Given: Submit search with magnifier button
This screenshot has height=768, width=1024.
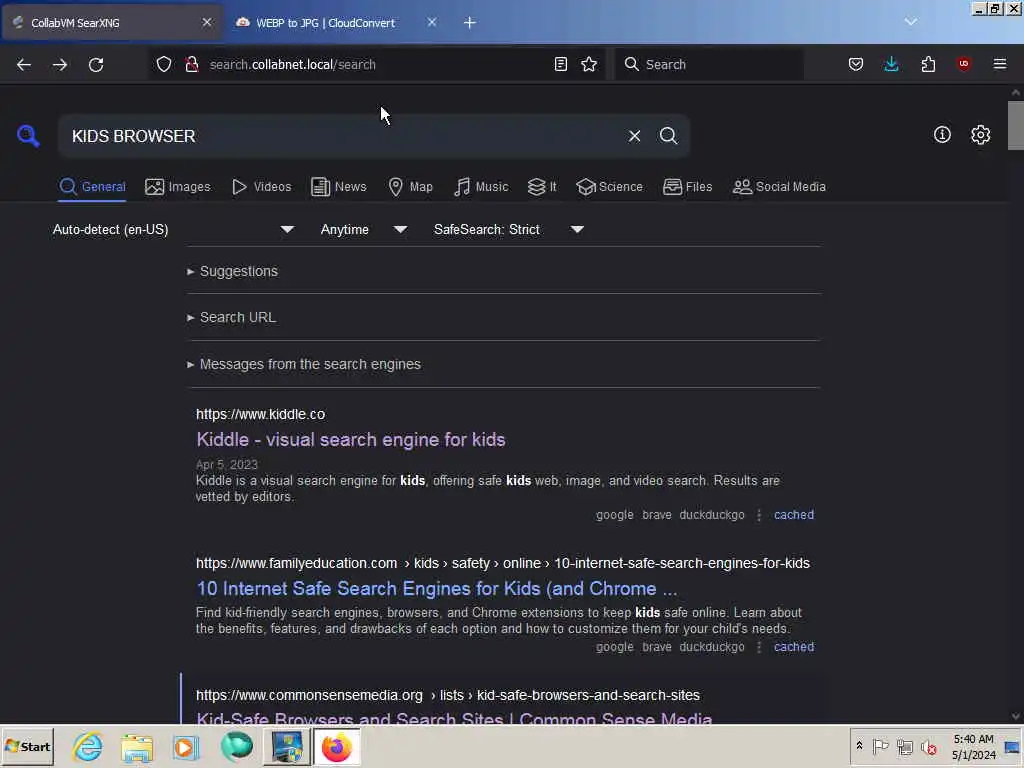Looking at the screenshot, I should point(668,136).
